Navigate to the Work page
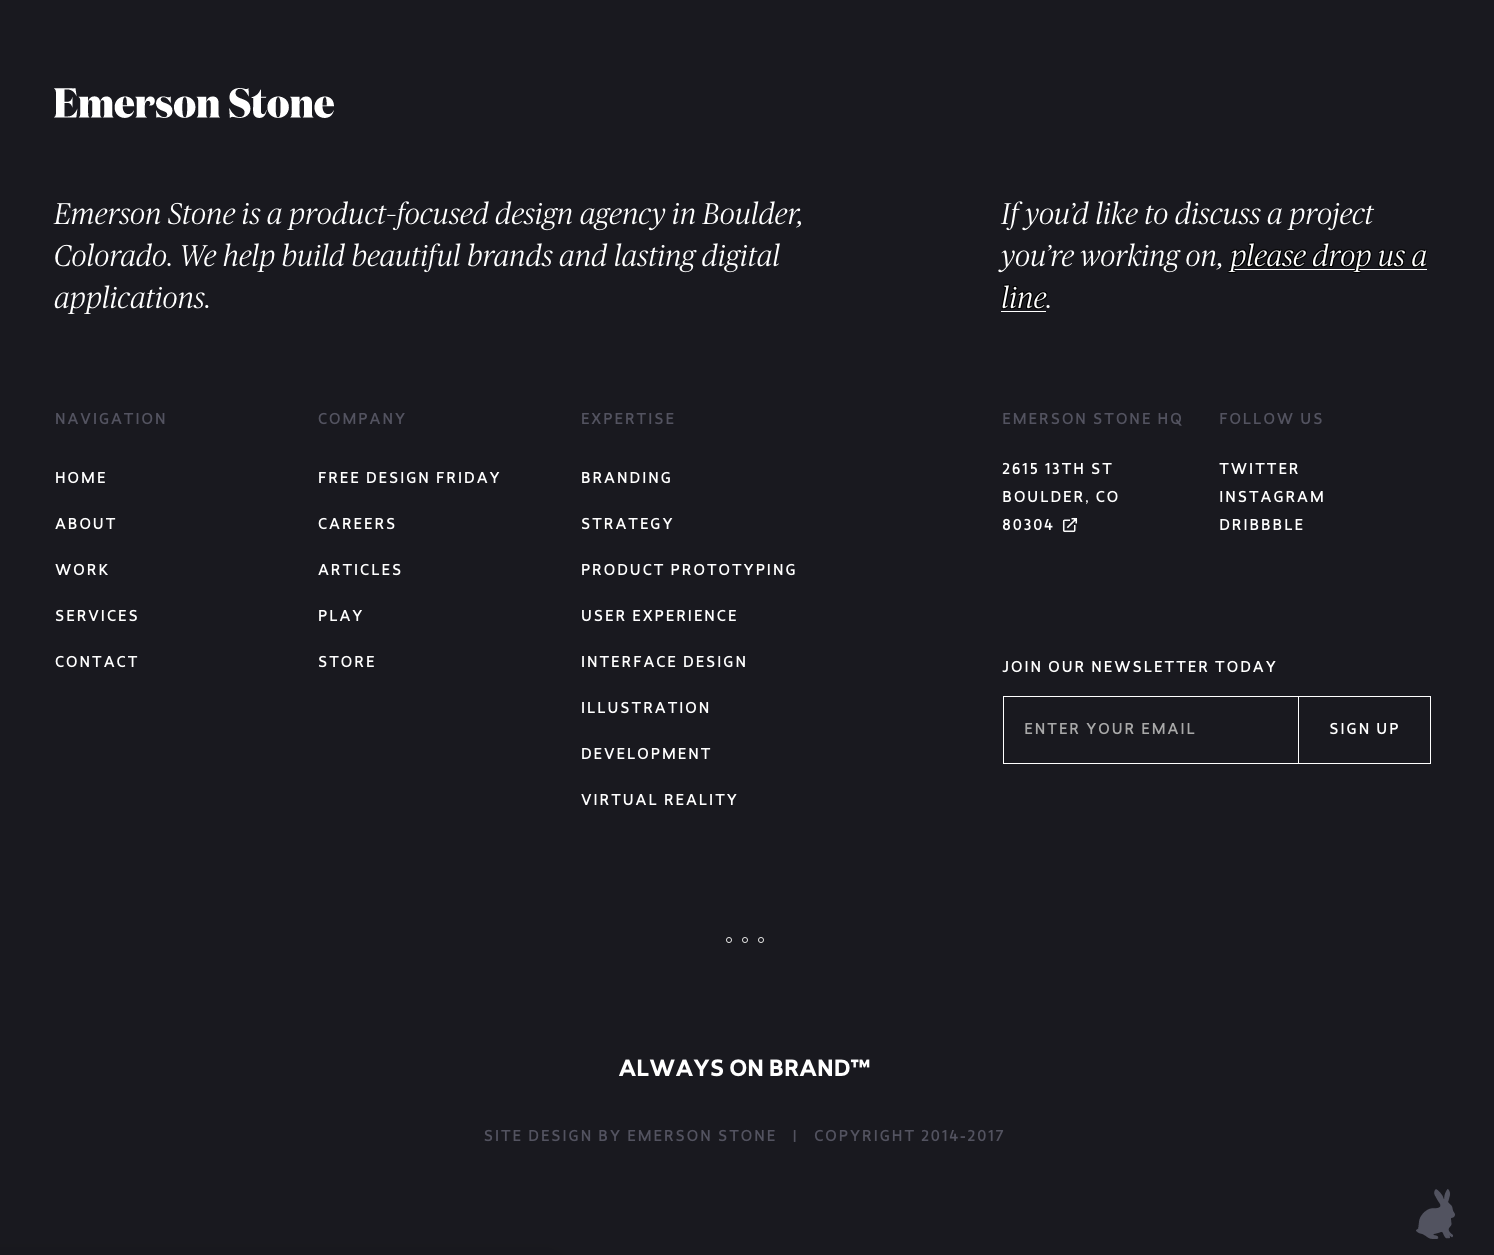Screen dimensions: 1494x1255 coord(82,570)
